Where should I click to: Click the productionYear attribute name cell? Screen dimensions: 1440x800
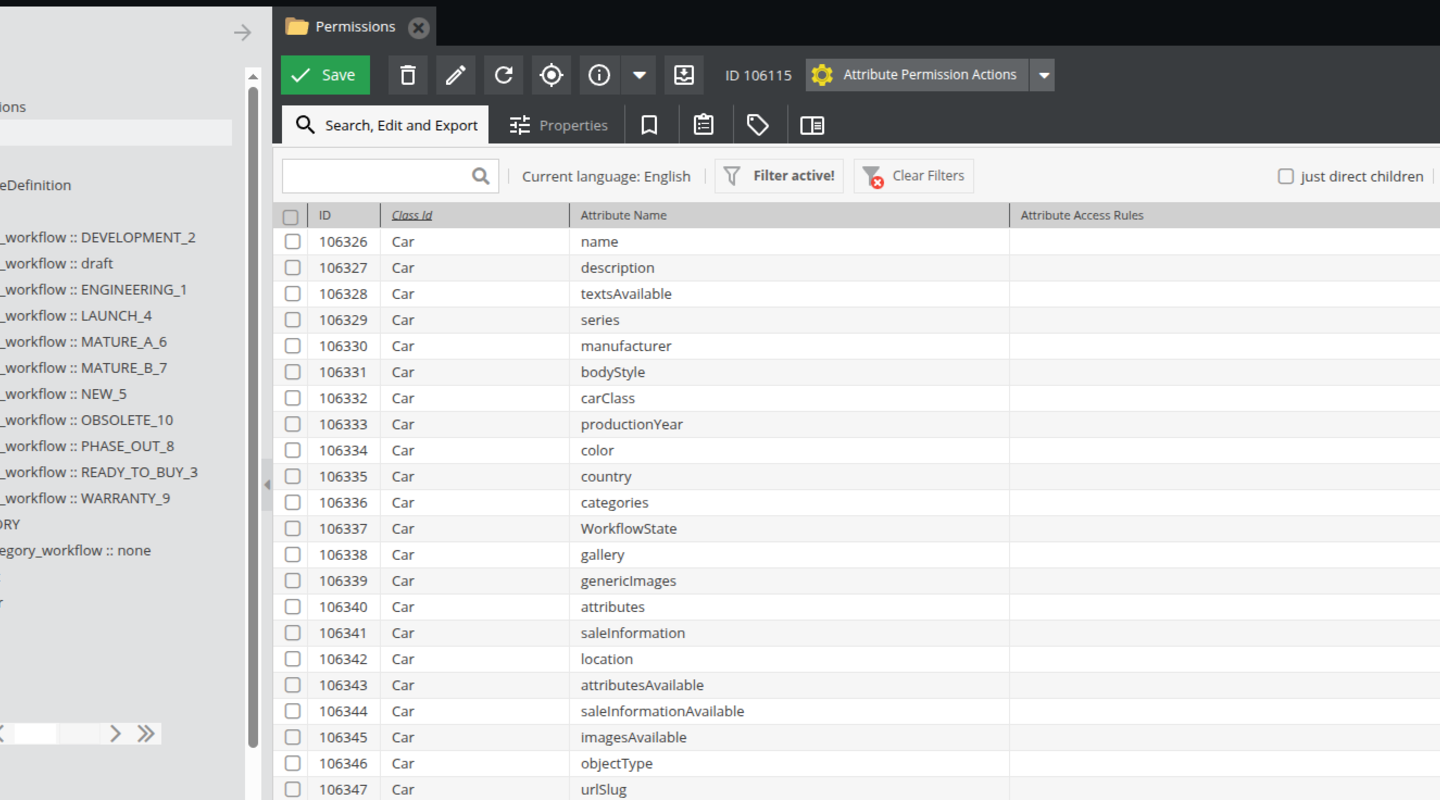[x=789, y=424]
